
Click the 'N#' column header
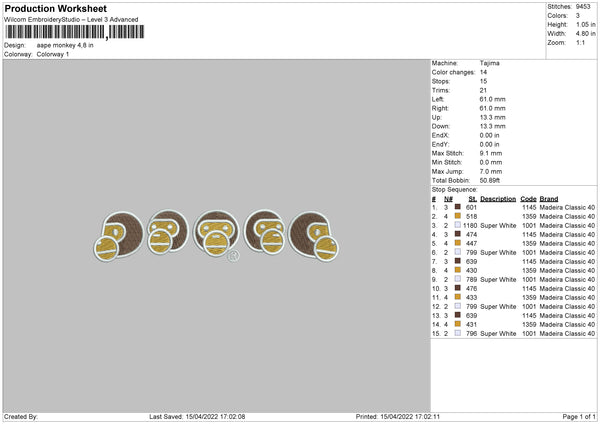(448, 199)
